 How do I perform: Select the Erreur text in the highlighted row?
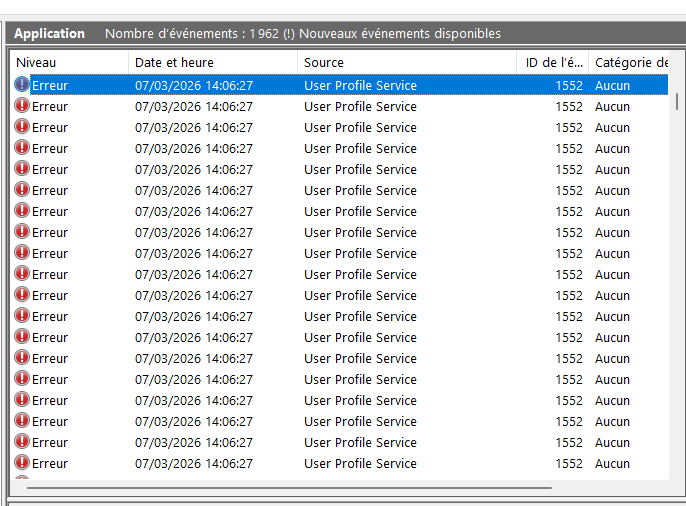[50, 86]
